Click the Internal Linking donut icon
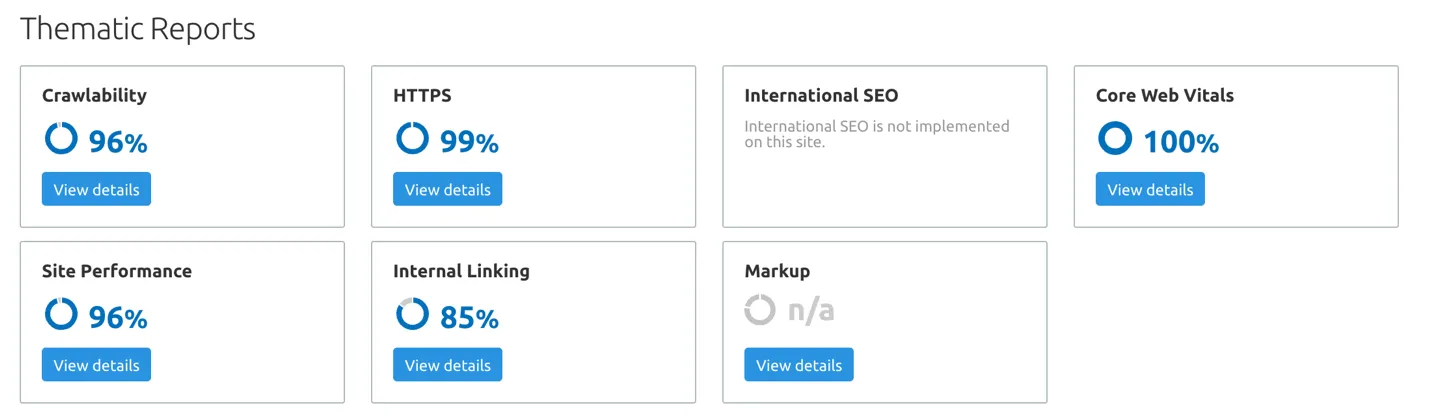The width and height of the screenshot is (1429, 418). (x=412, y=314)
